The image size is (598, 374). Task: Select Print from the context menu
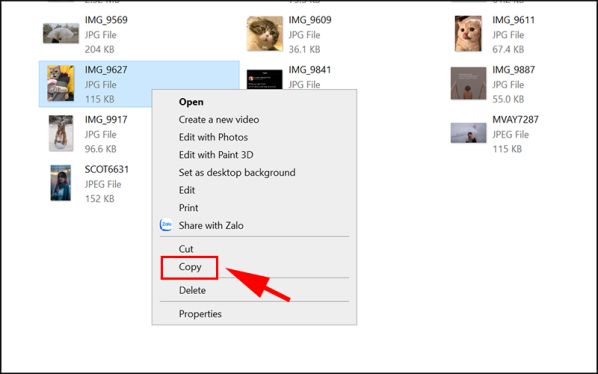click(188, 208)
